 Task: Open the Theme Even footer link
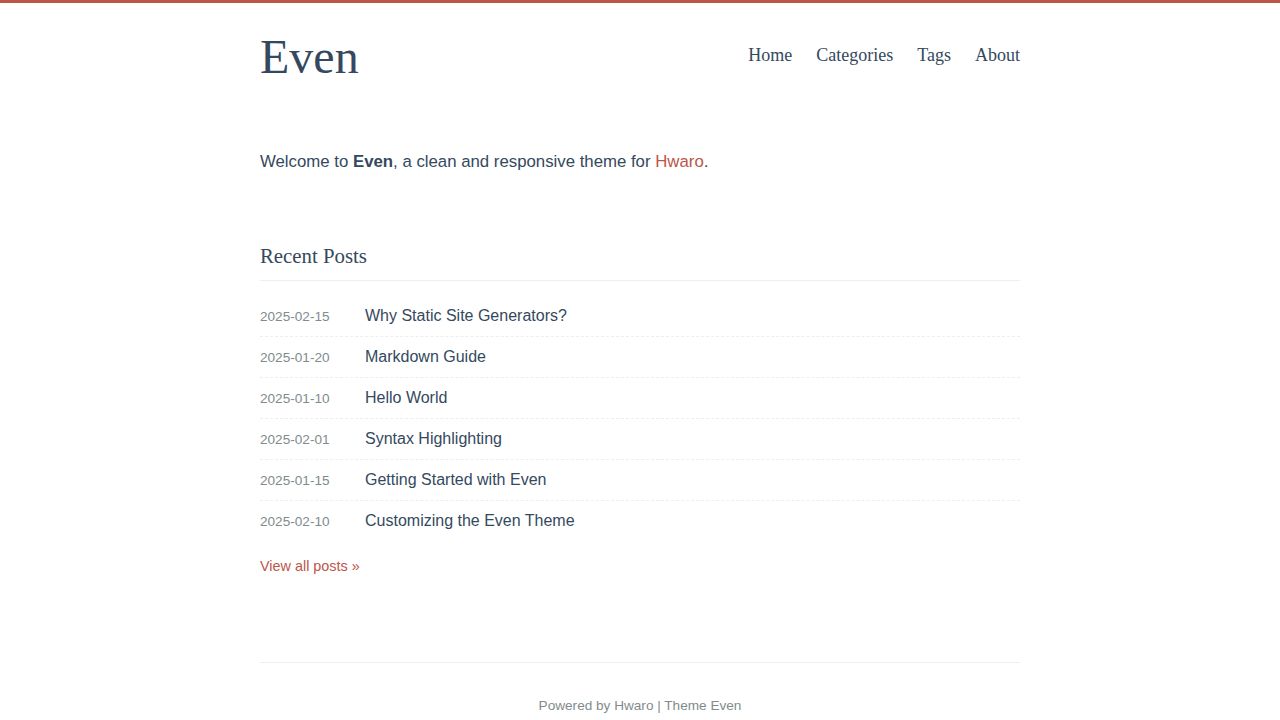click(703, 705)
